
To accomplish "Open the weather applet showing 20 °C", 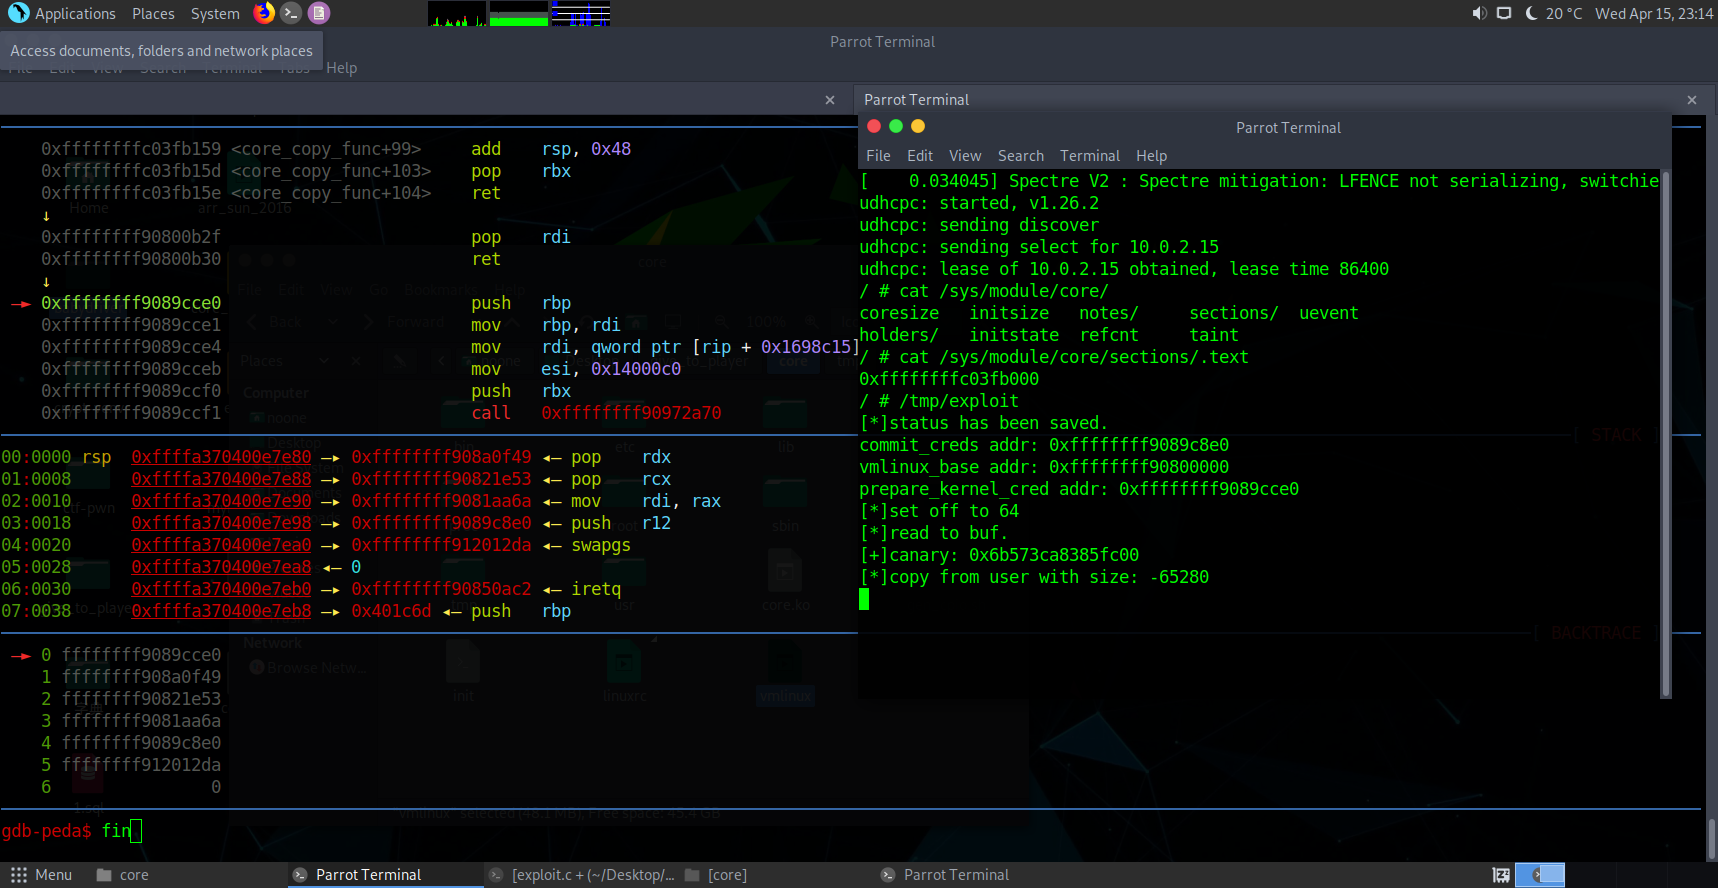I will point(1553,13).
